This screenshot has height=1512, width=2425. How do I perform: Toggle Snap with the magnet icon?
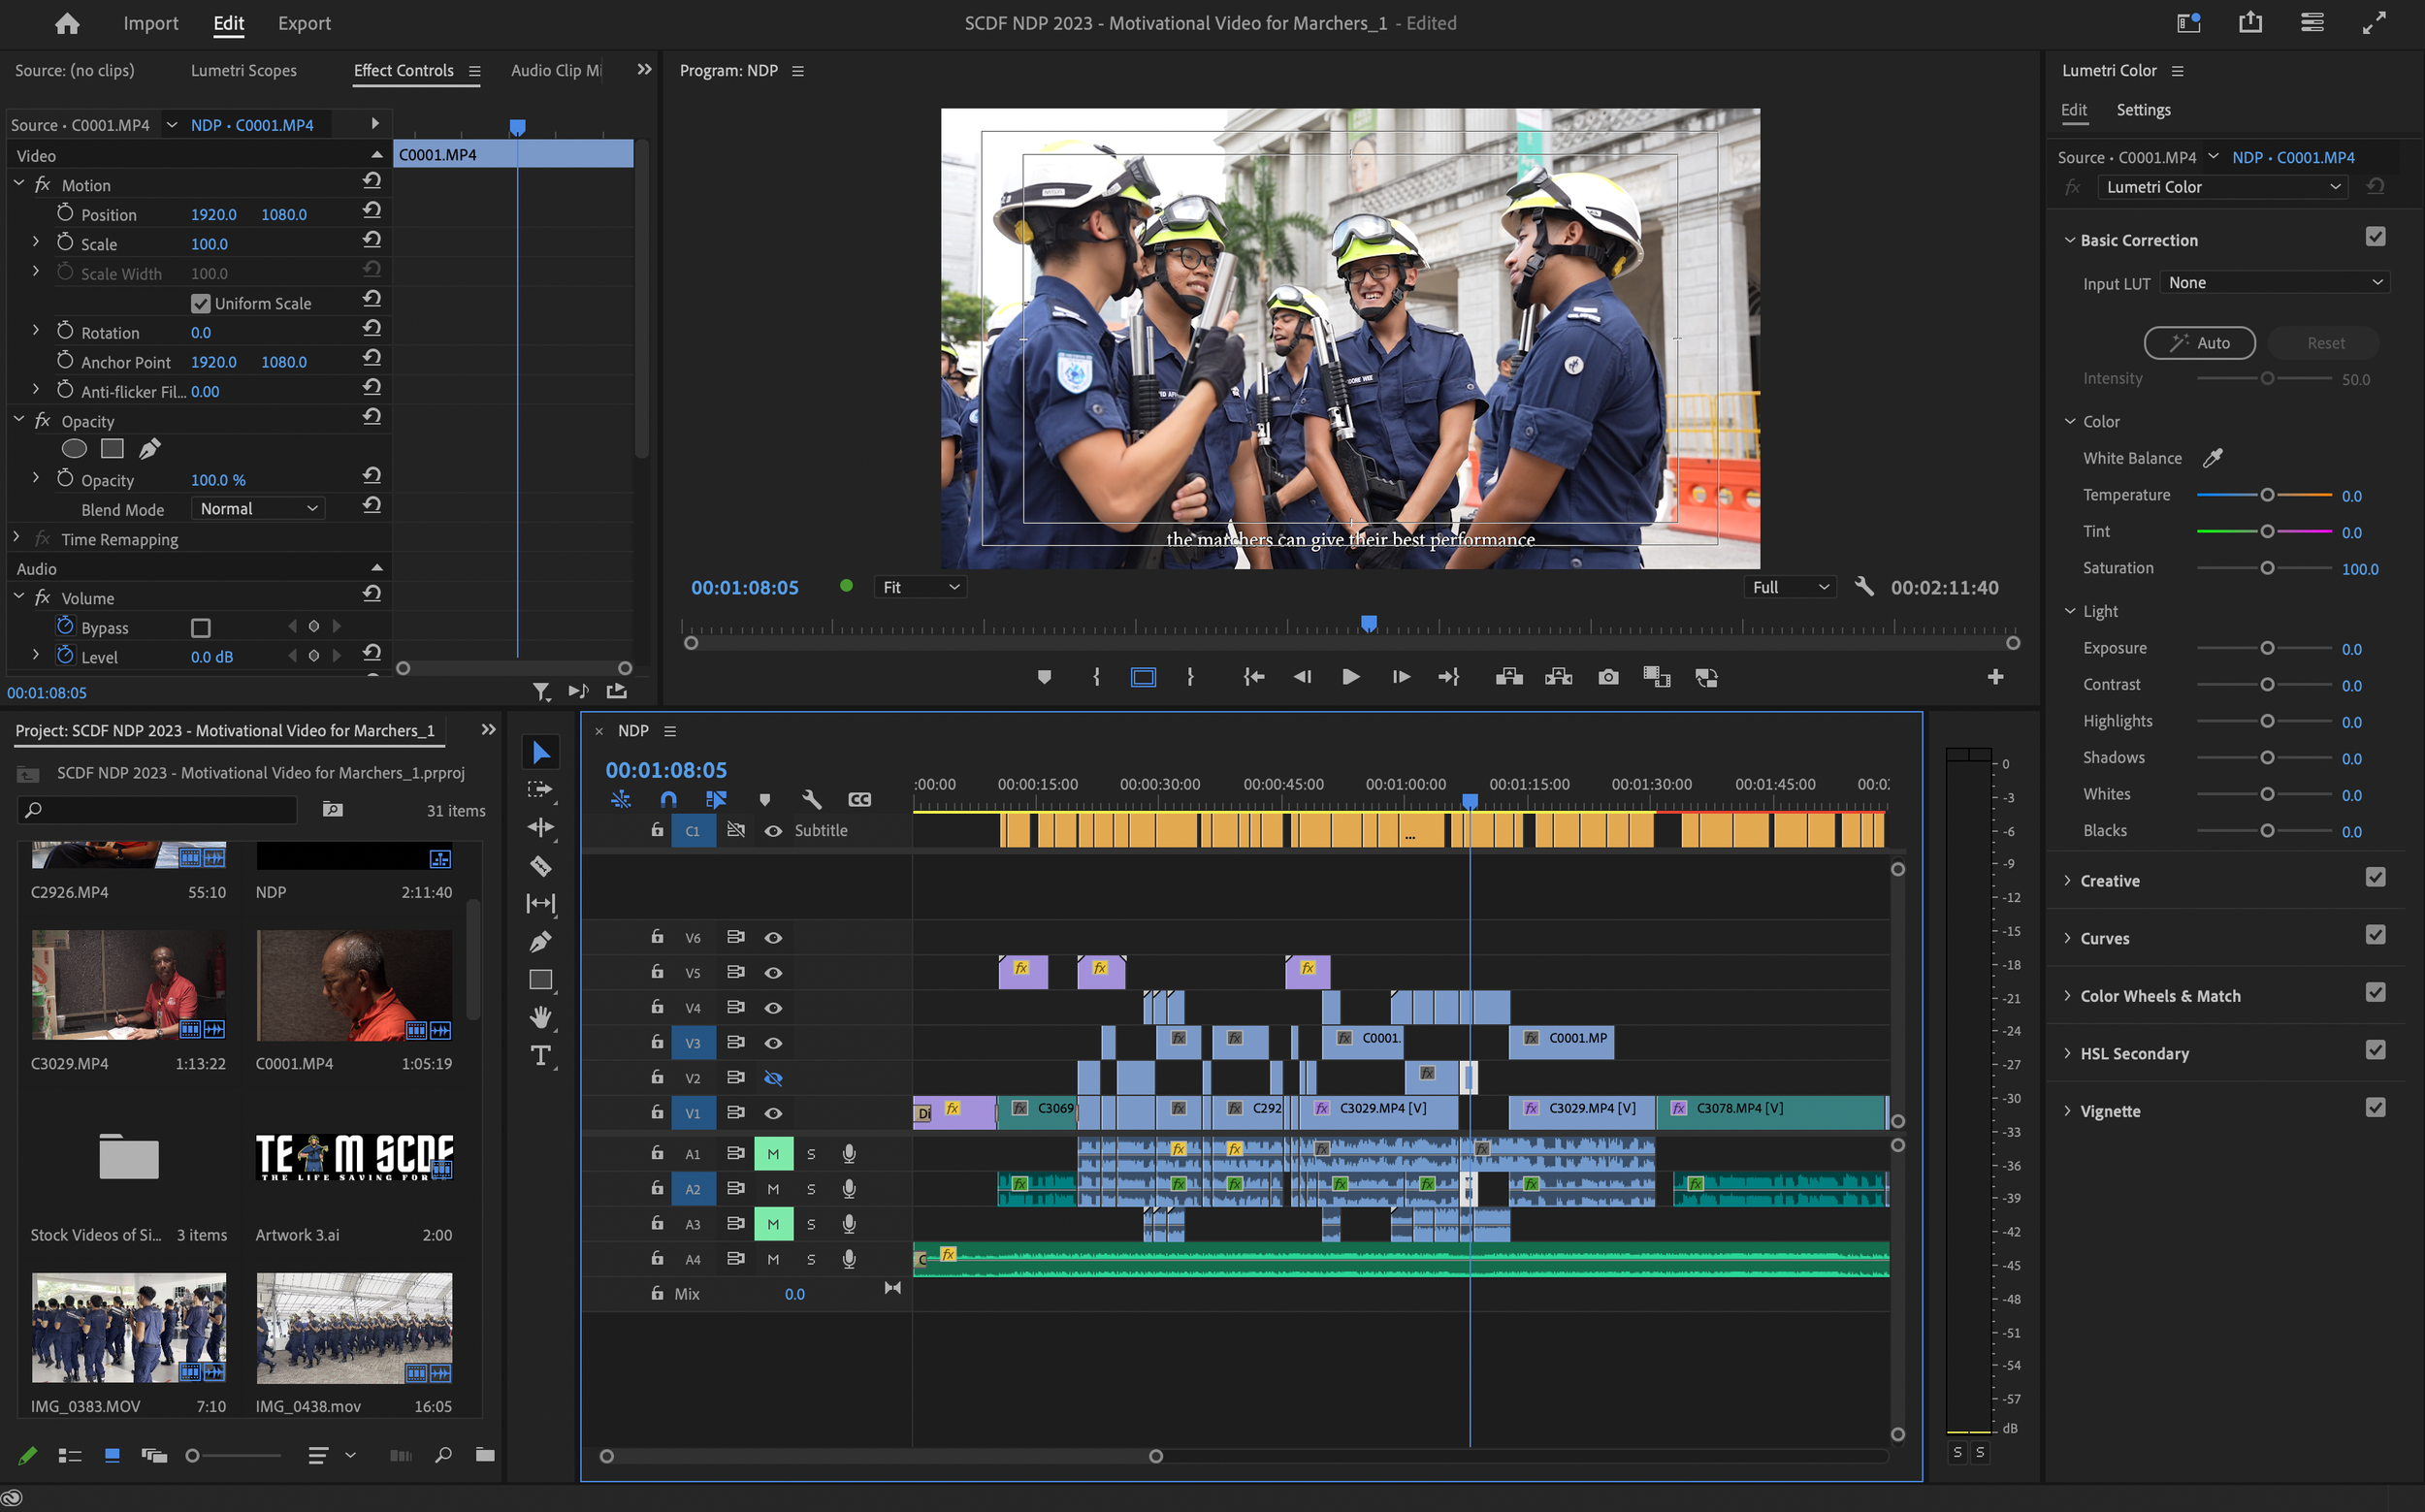coord(668,799)
